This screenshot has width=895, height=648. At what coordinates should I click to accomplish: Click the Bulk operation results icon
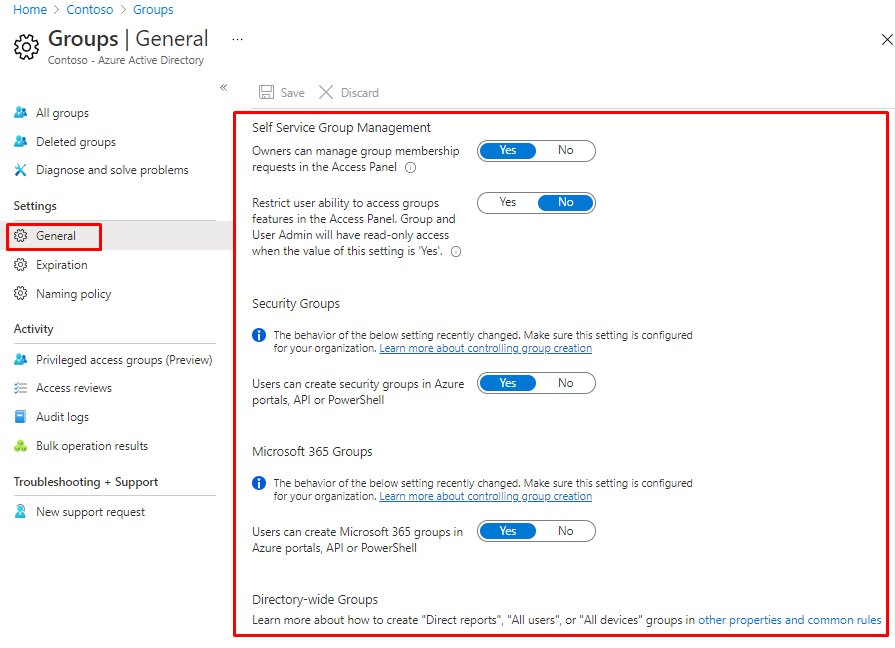coord(21,446)
